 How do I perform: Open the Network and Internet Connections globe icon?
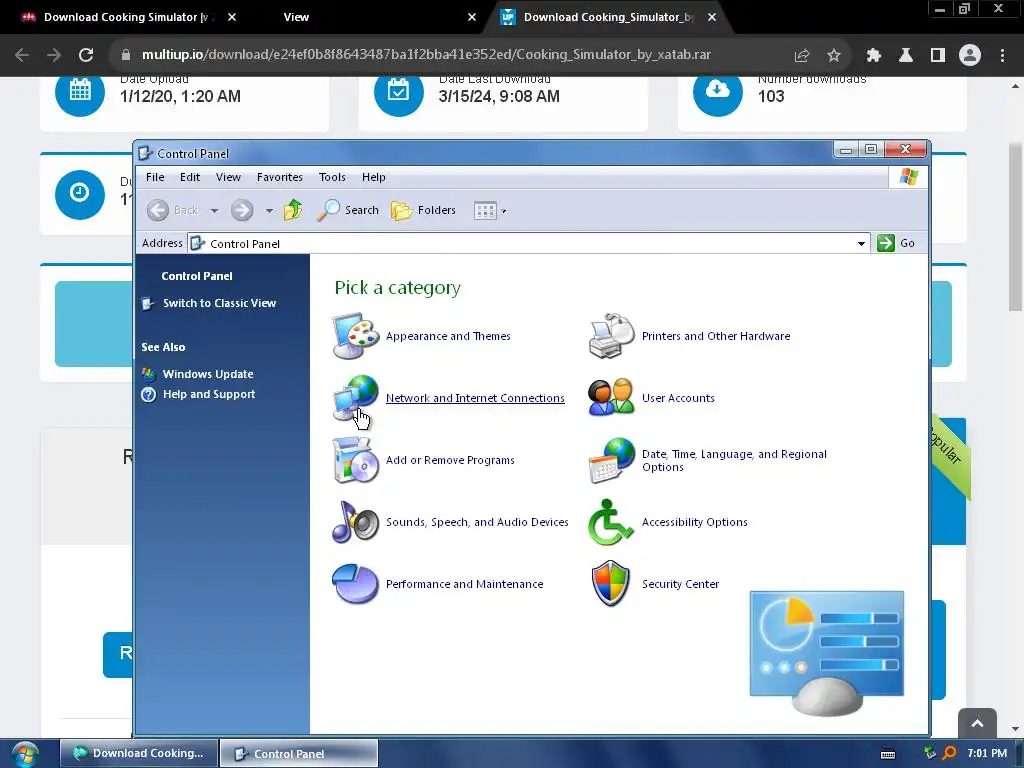point(355,398)
